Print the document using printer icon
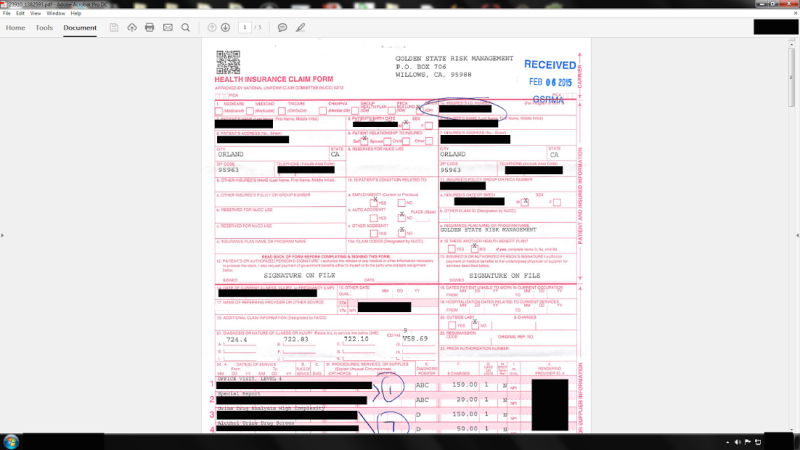The image size is (800, 450). (149, 27)
